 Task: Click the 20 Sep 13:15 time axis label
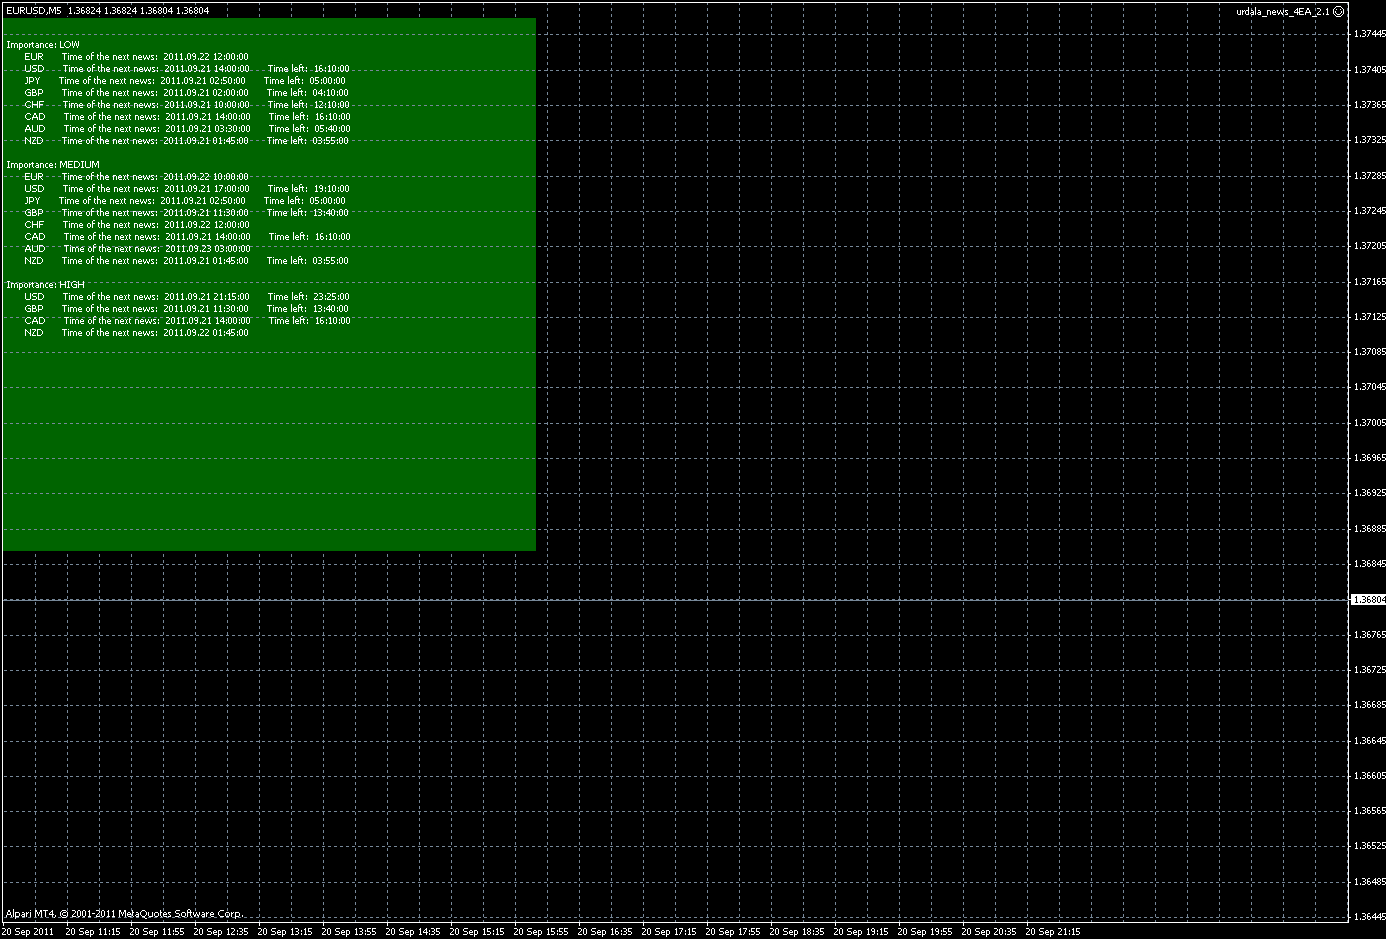click(x=285, y=932)
